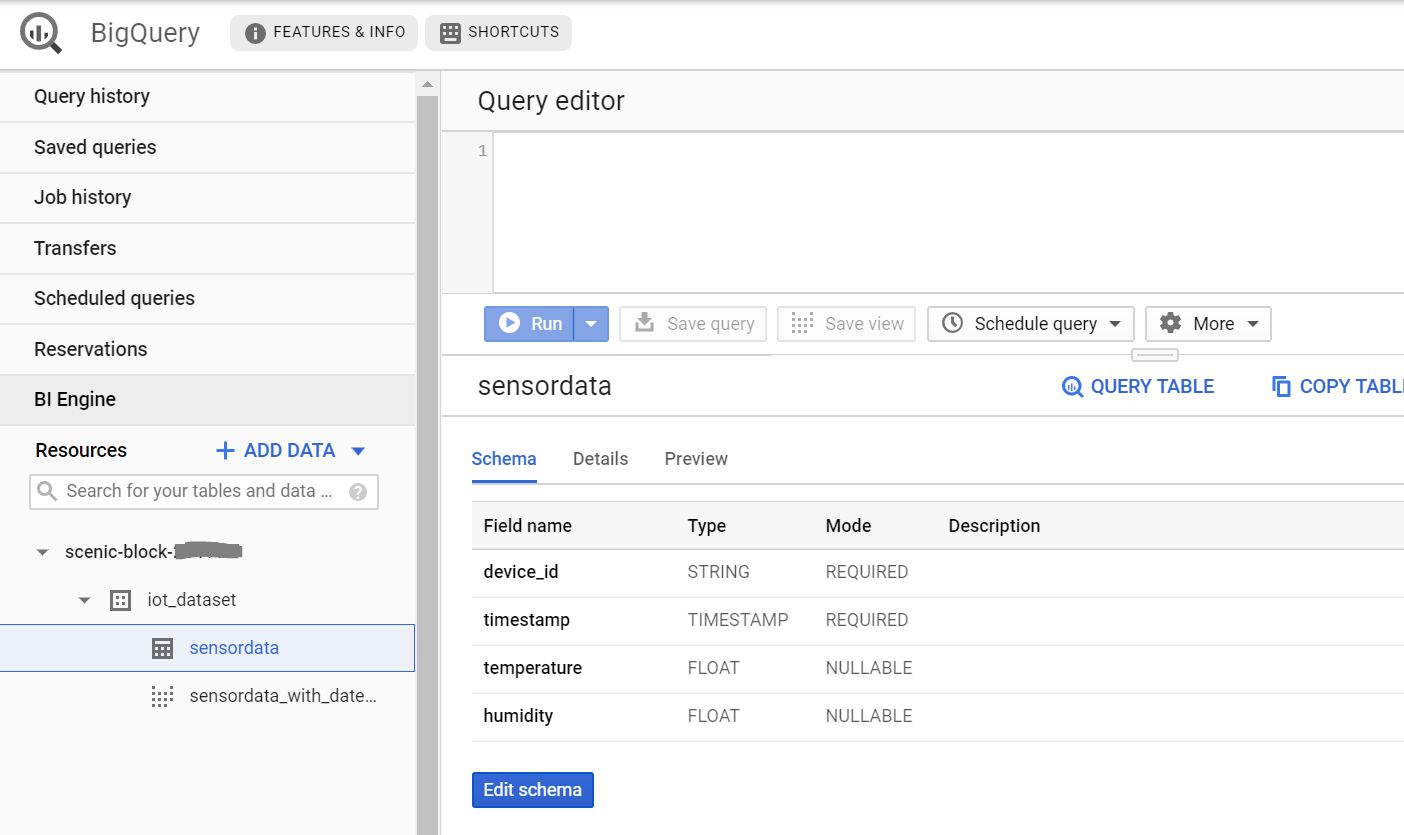
Task: Select sensordata table in tree
Action: coord(207,648)
